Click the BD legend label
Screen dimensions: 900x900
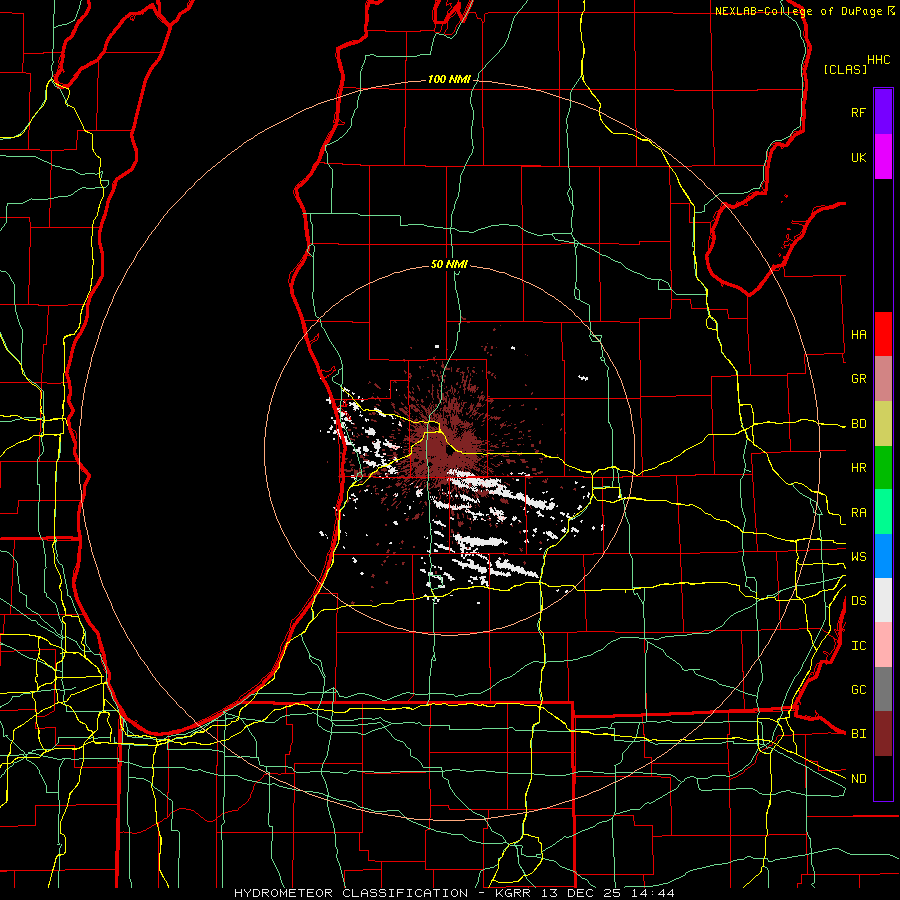(x=858, y=424)
